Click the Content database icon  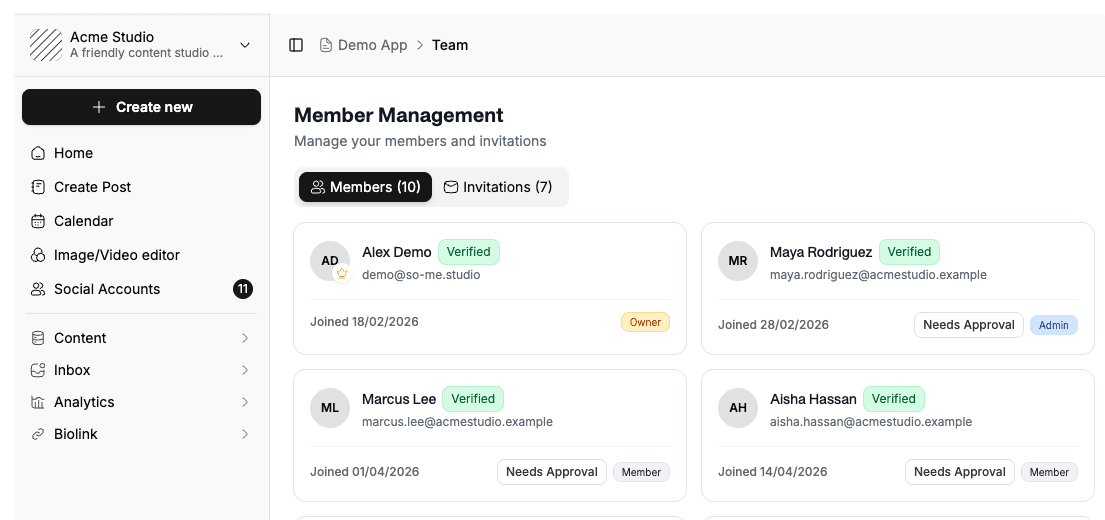[38, 338]
